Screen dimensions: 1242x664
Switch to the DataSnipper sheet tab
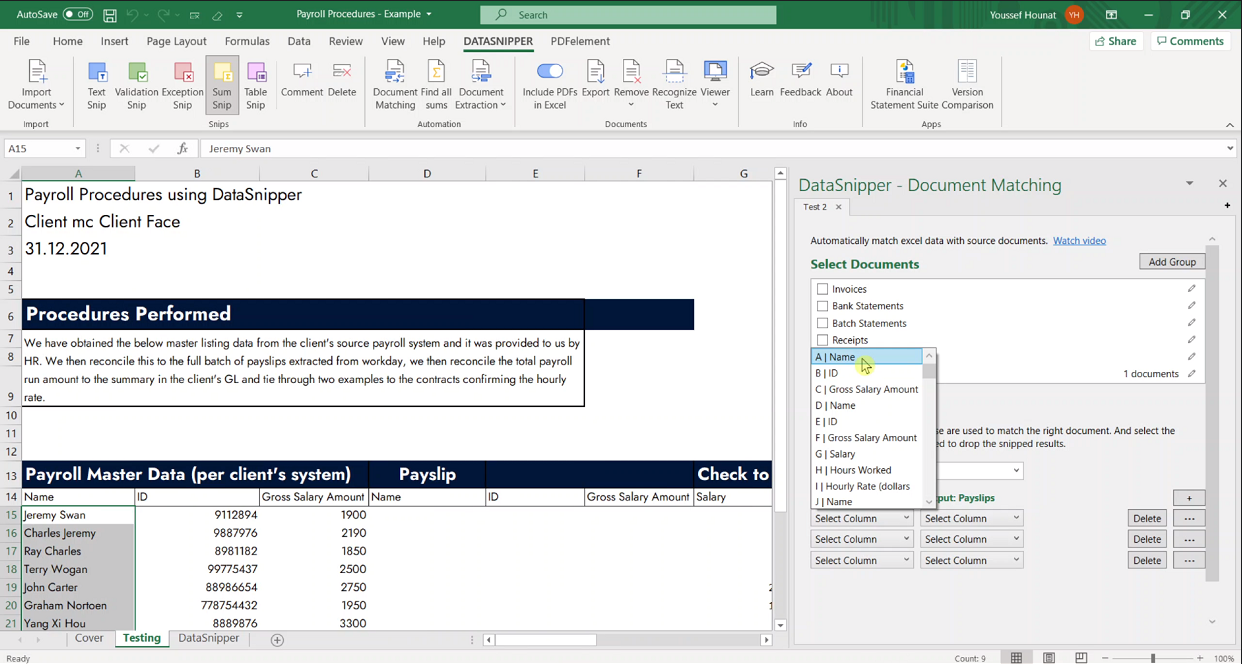[208, 638]
